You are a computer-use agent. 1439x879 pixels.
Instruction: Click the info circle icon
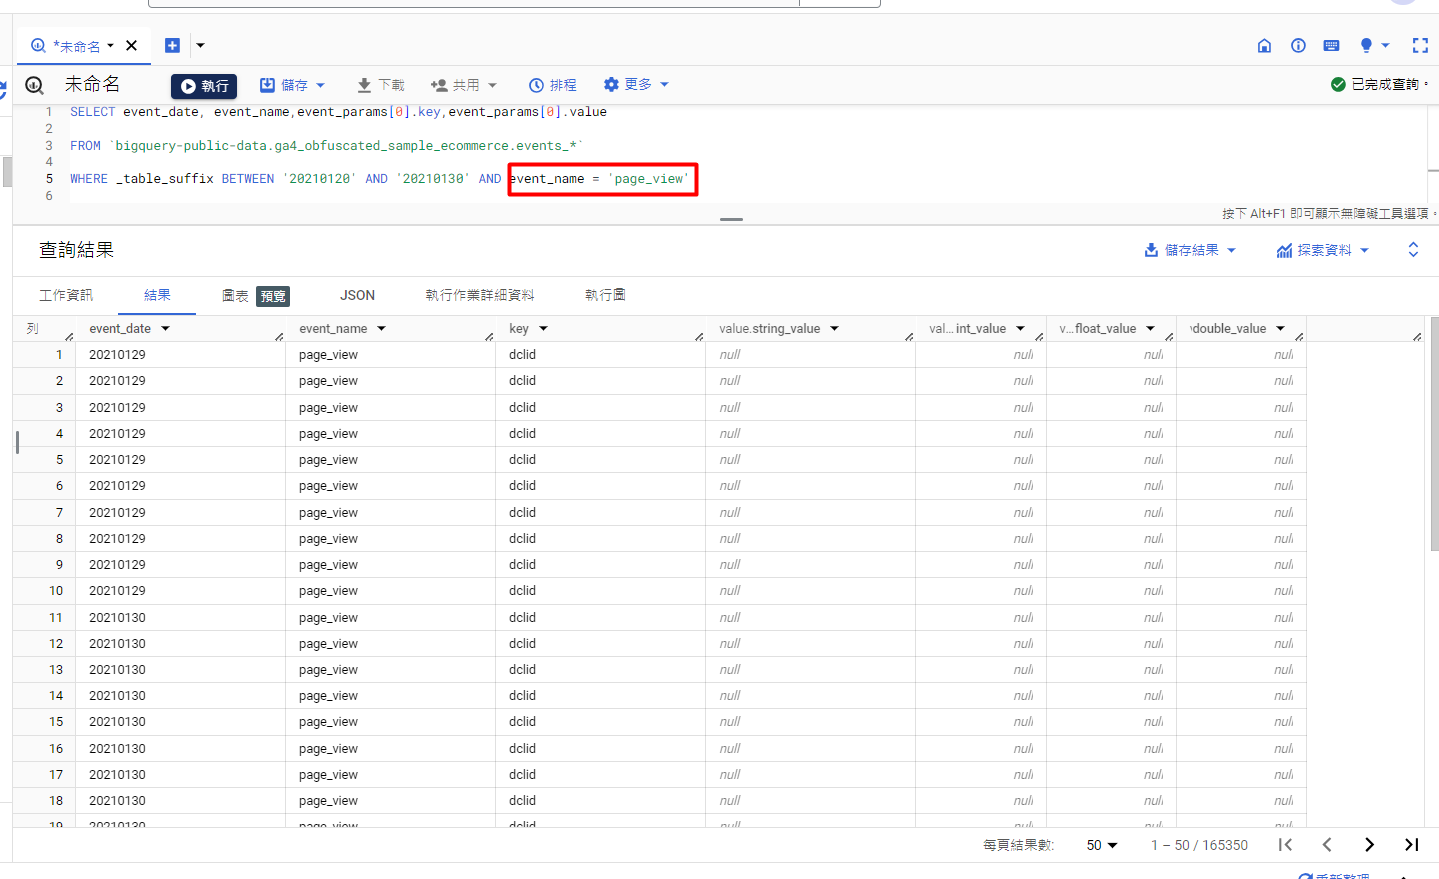point(1298,45)
